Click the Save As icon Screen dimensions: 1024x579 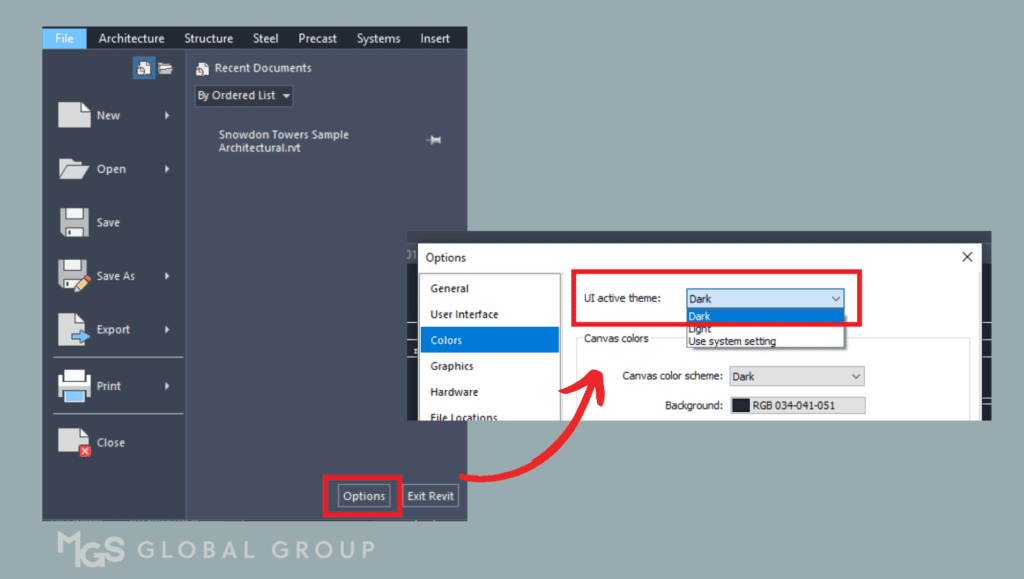pyautogui.click(x=75, y=276)
